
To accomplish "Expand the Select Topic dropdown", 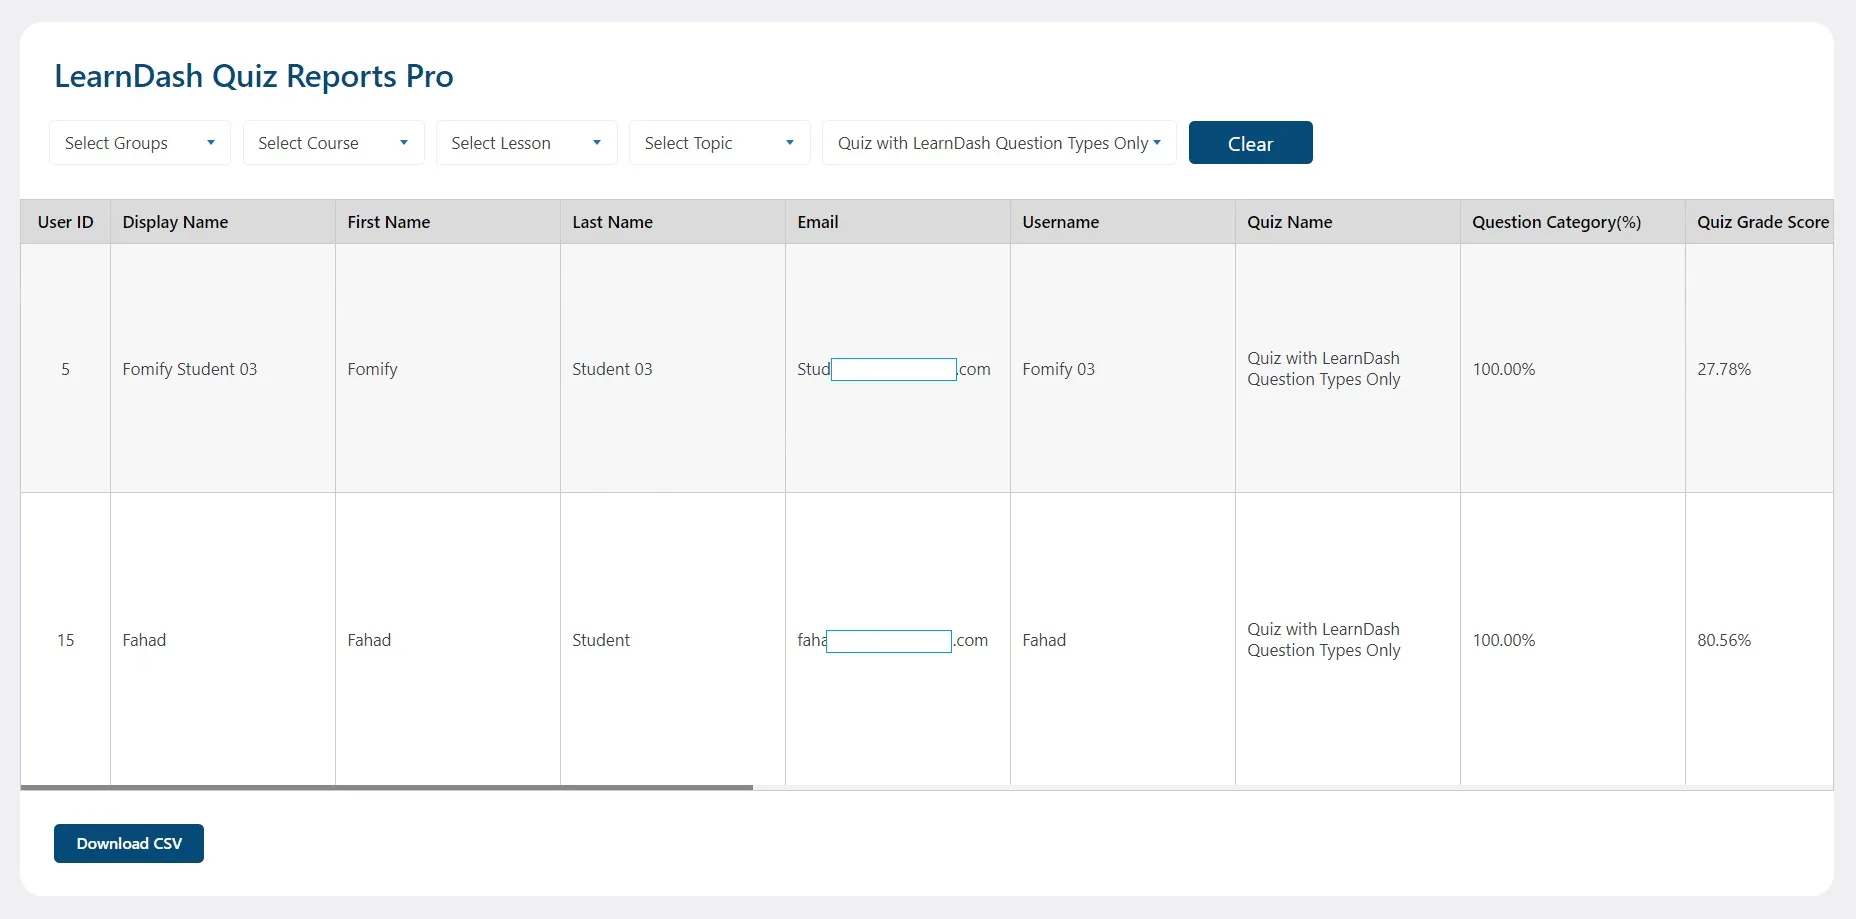I will 718,142.
